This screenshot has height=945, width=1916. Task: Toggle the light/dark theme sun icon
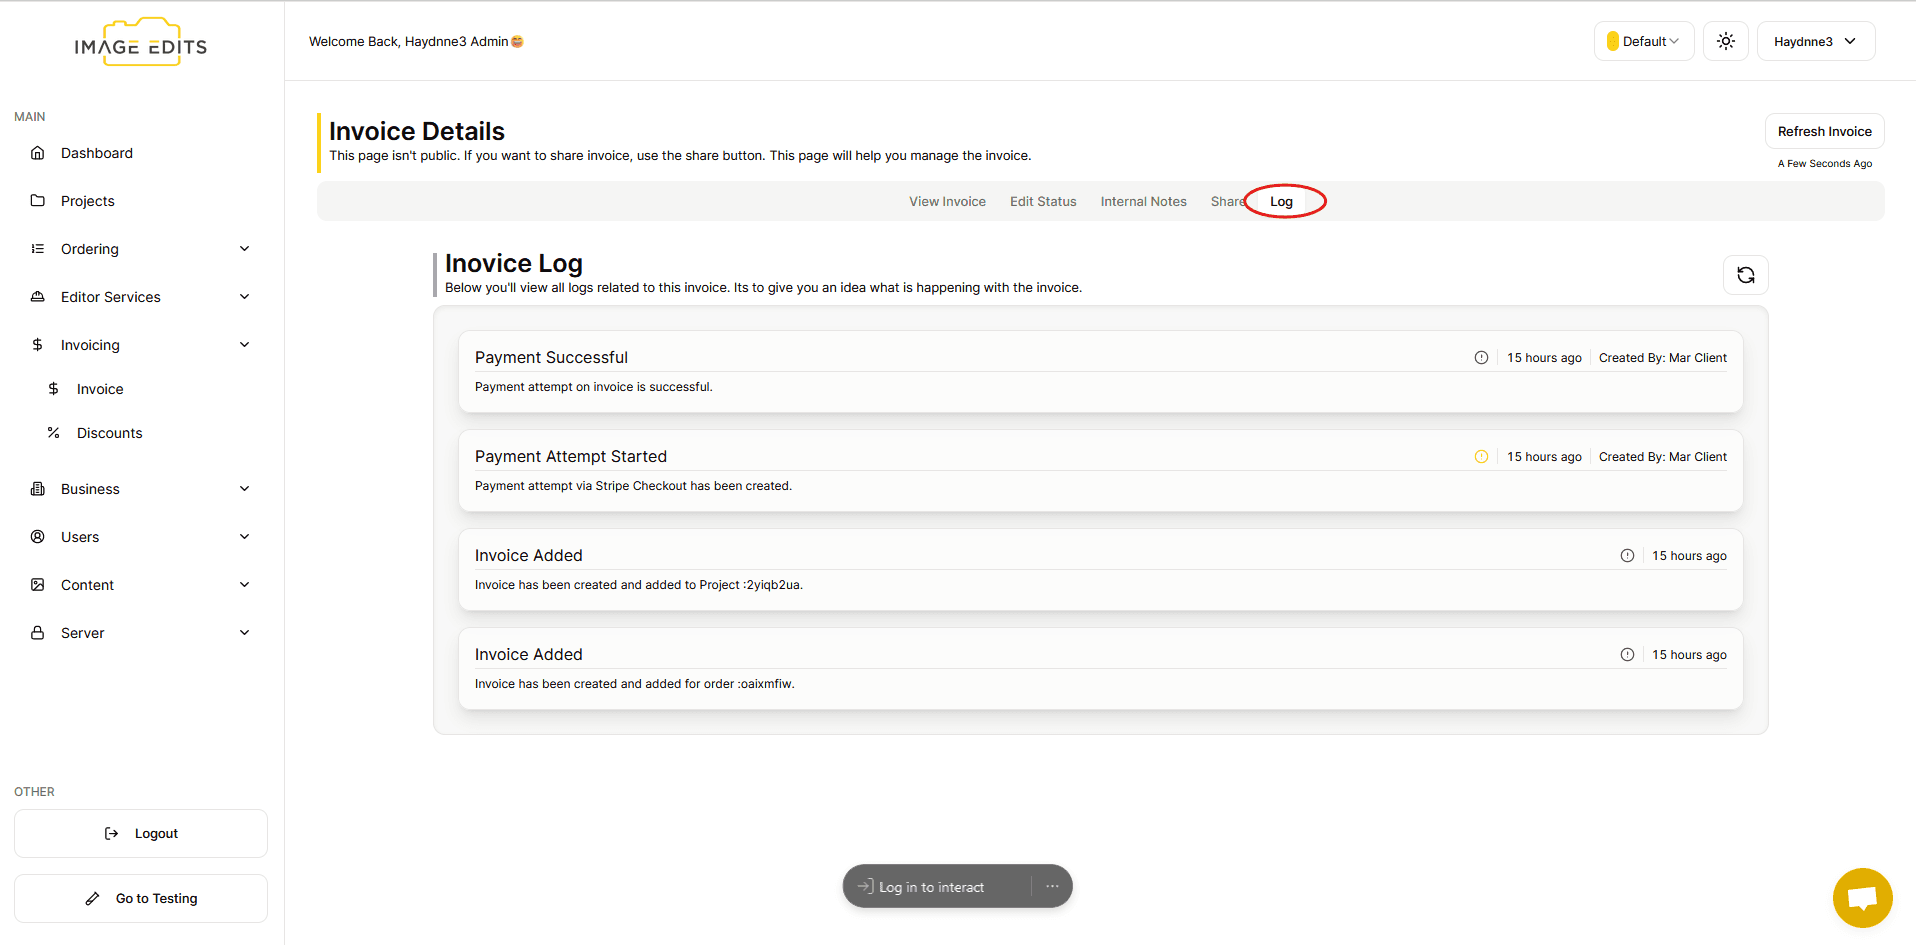(x=1725, y=41)
